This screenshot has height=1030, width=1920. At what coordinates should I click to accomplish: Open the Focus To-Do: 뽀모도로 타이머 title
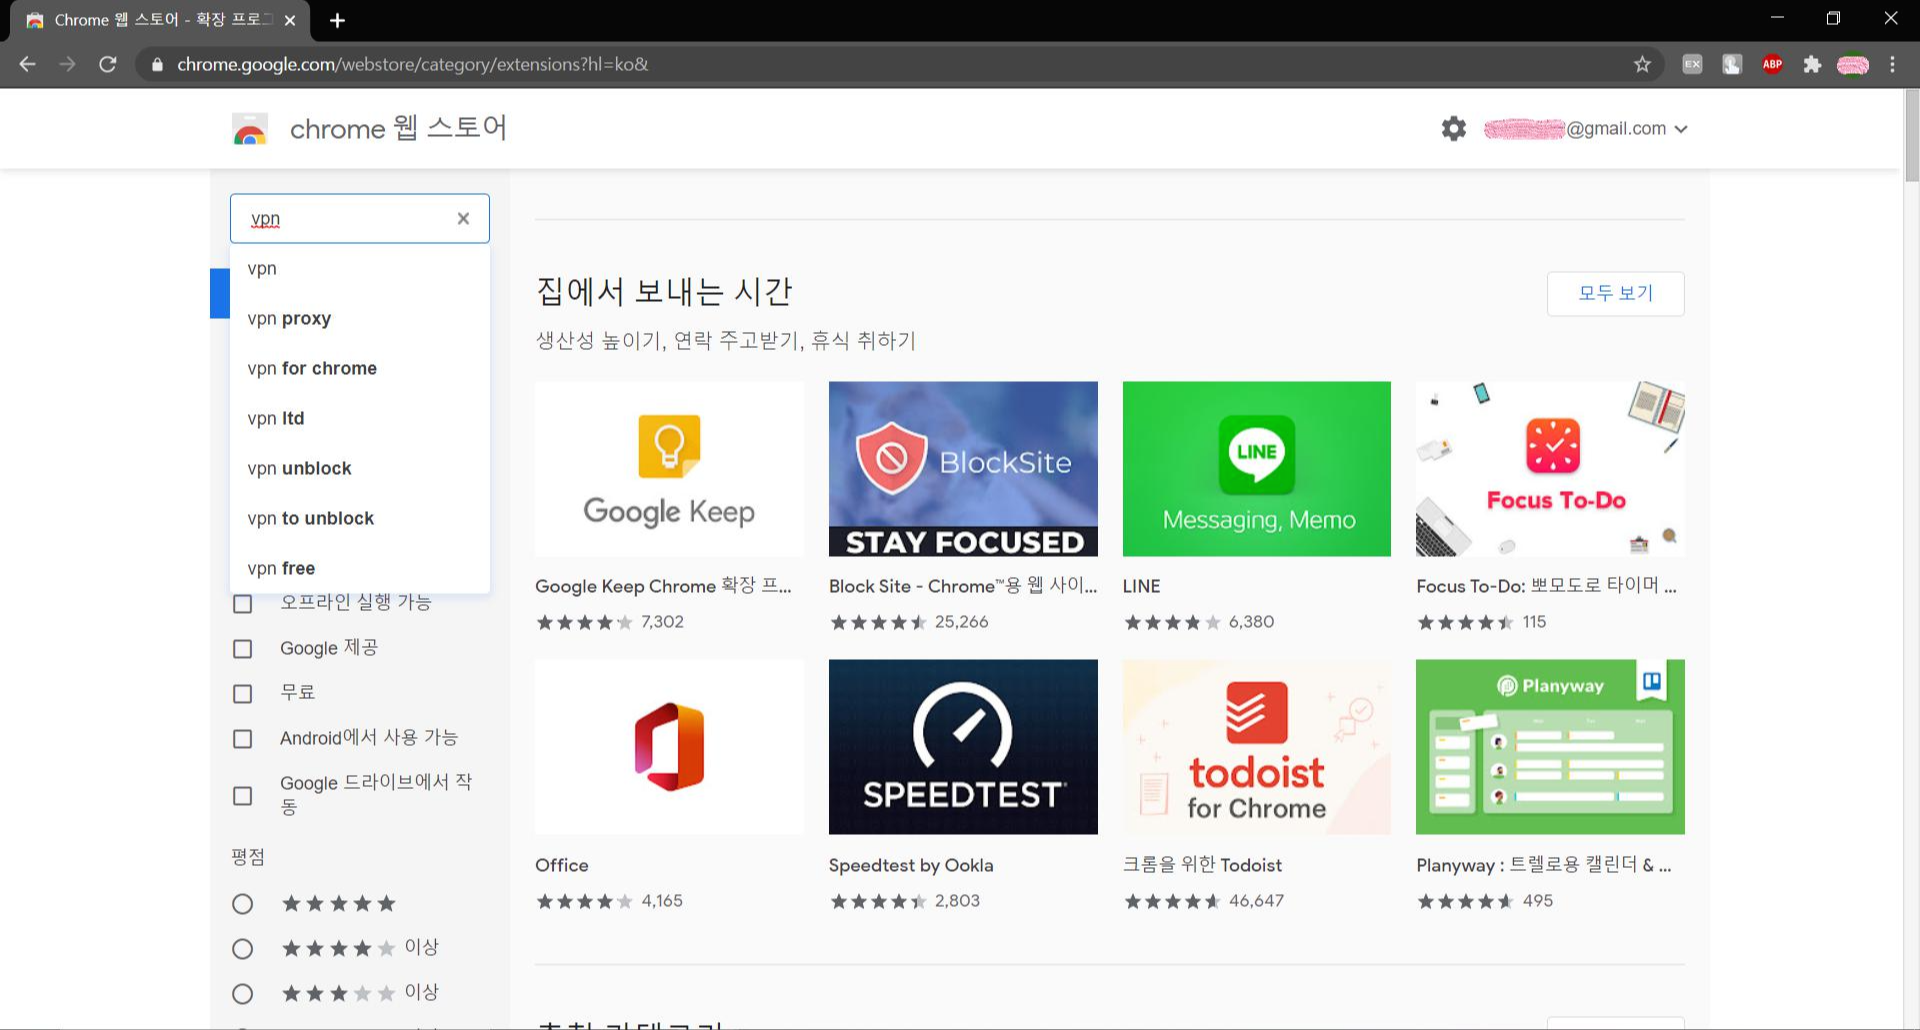click(1546, 586)
